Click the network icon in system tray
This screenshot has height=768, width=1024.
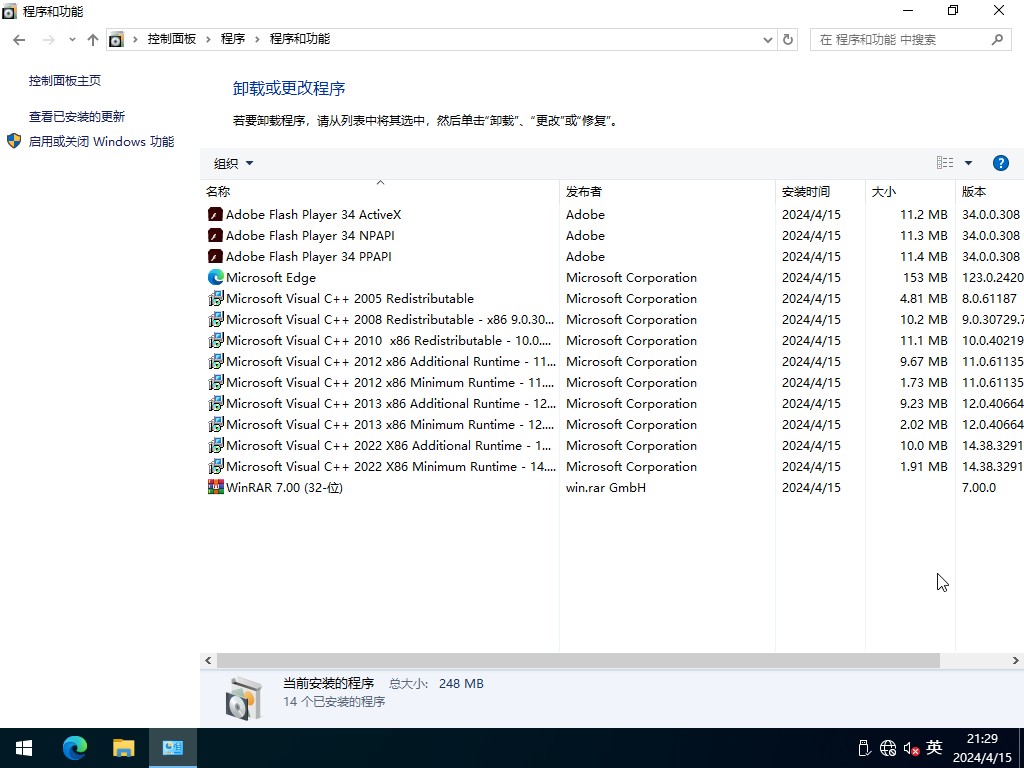887,747
